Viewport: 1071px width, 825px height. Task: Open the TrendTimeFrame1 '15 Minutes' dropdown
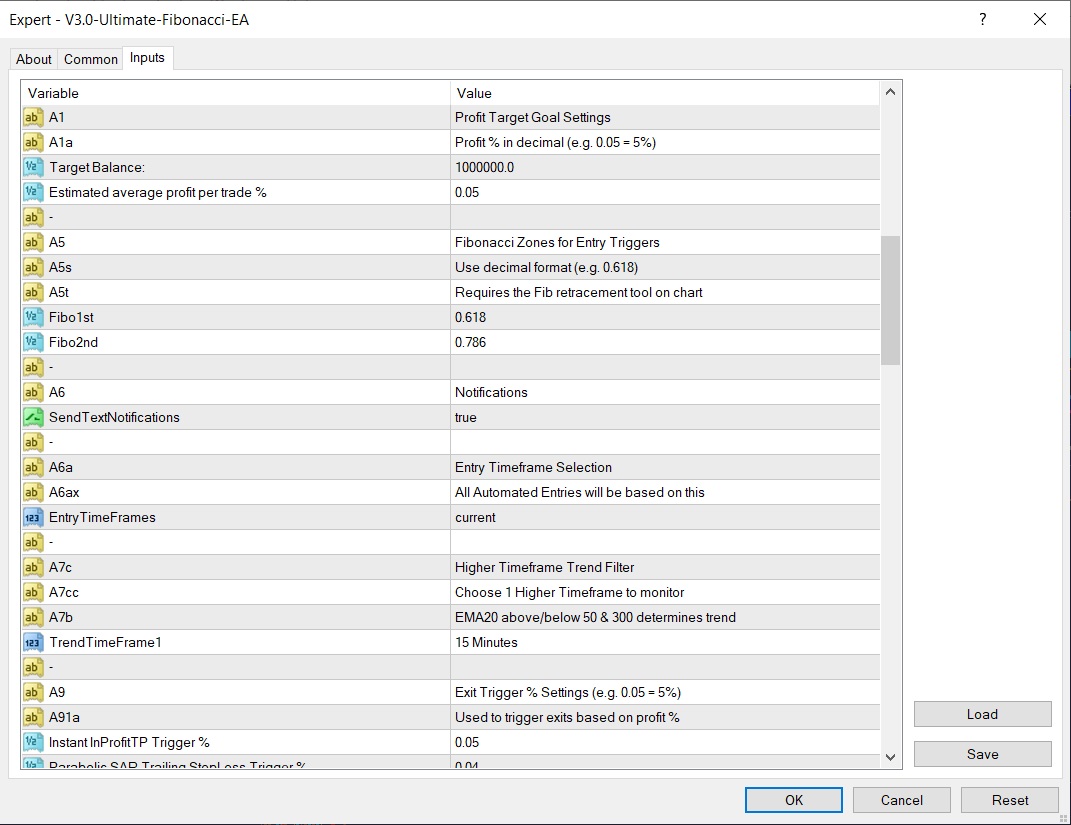click(665, 642)
